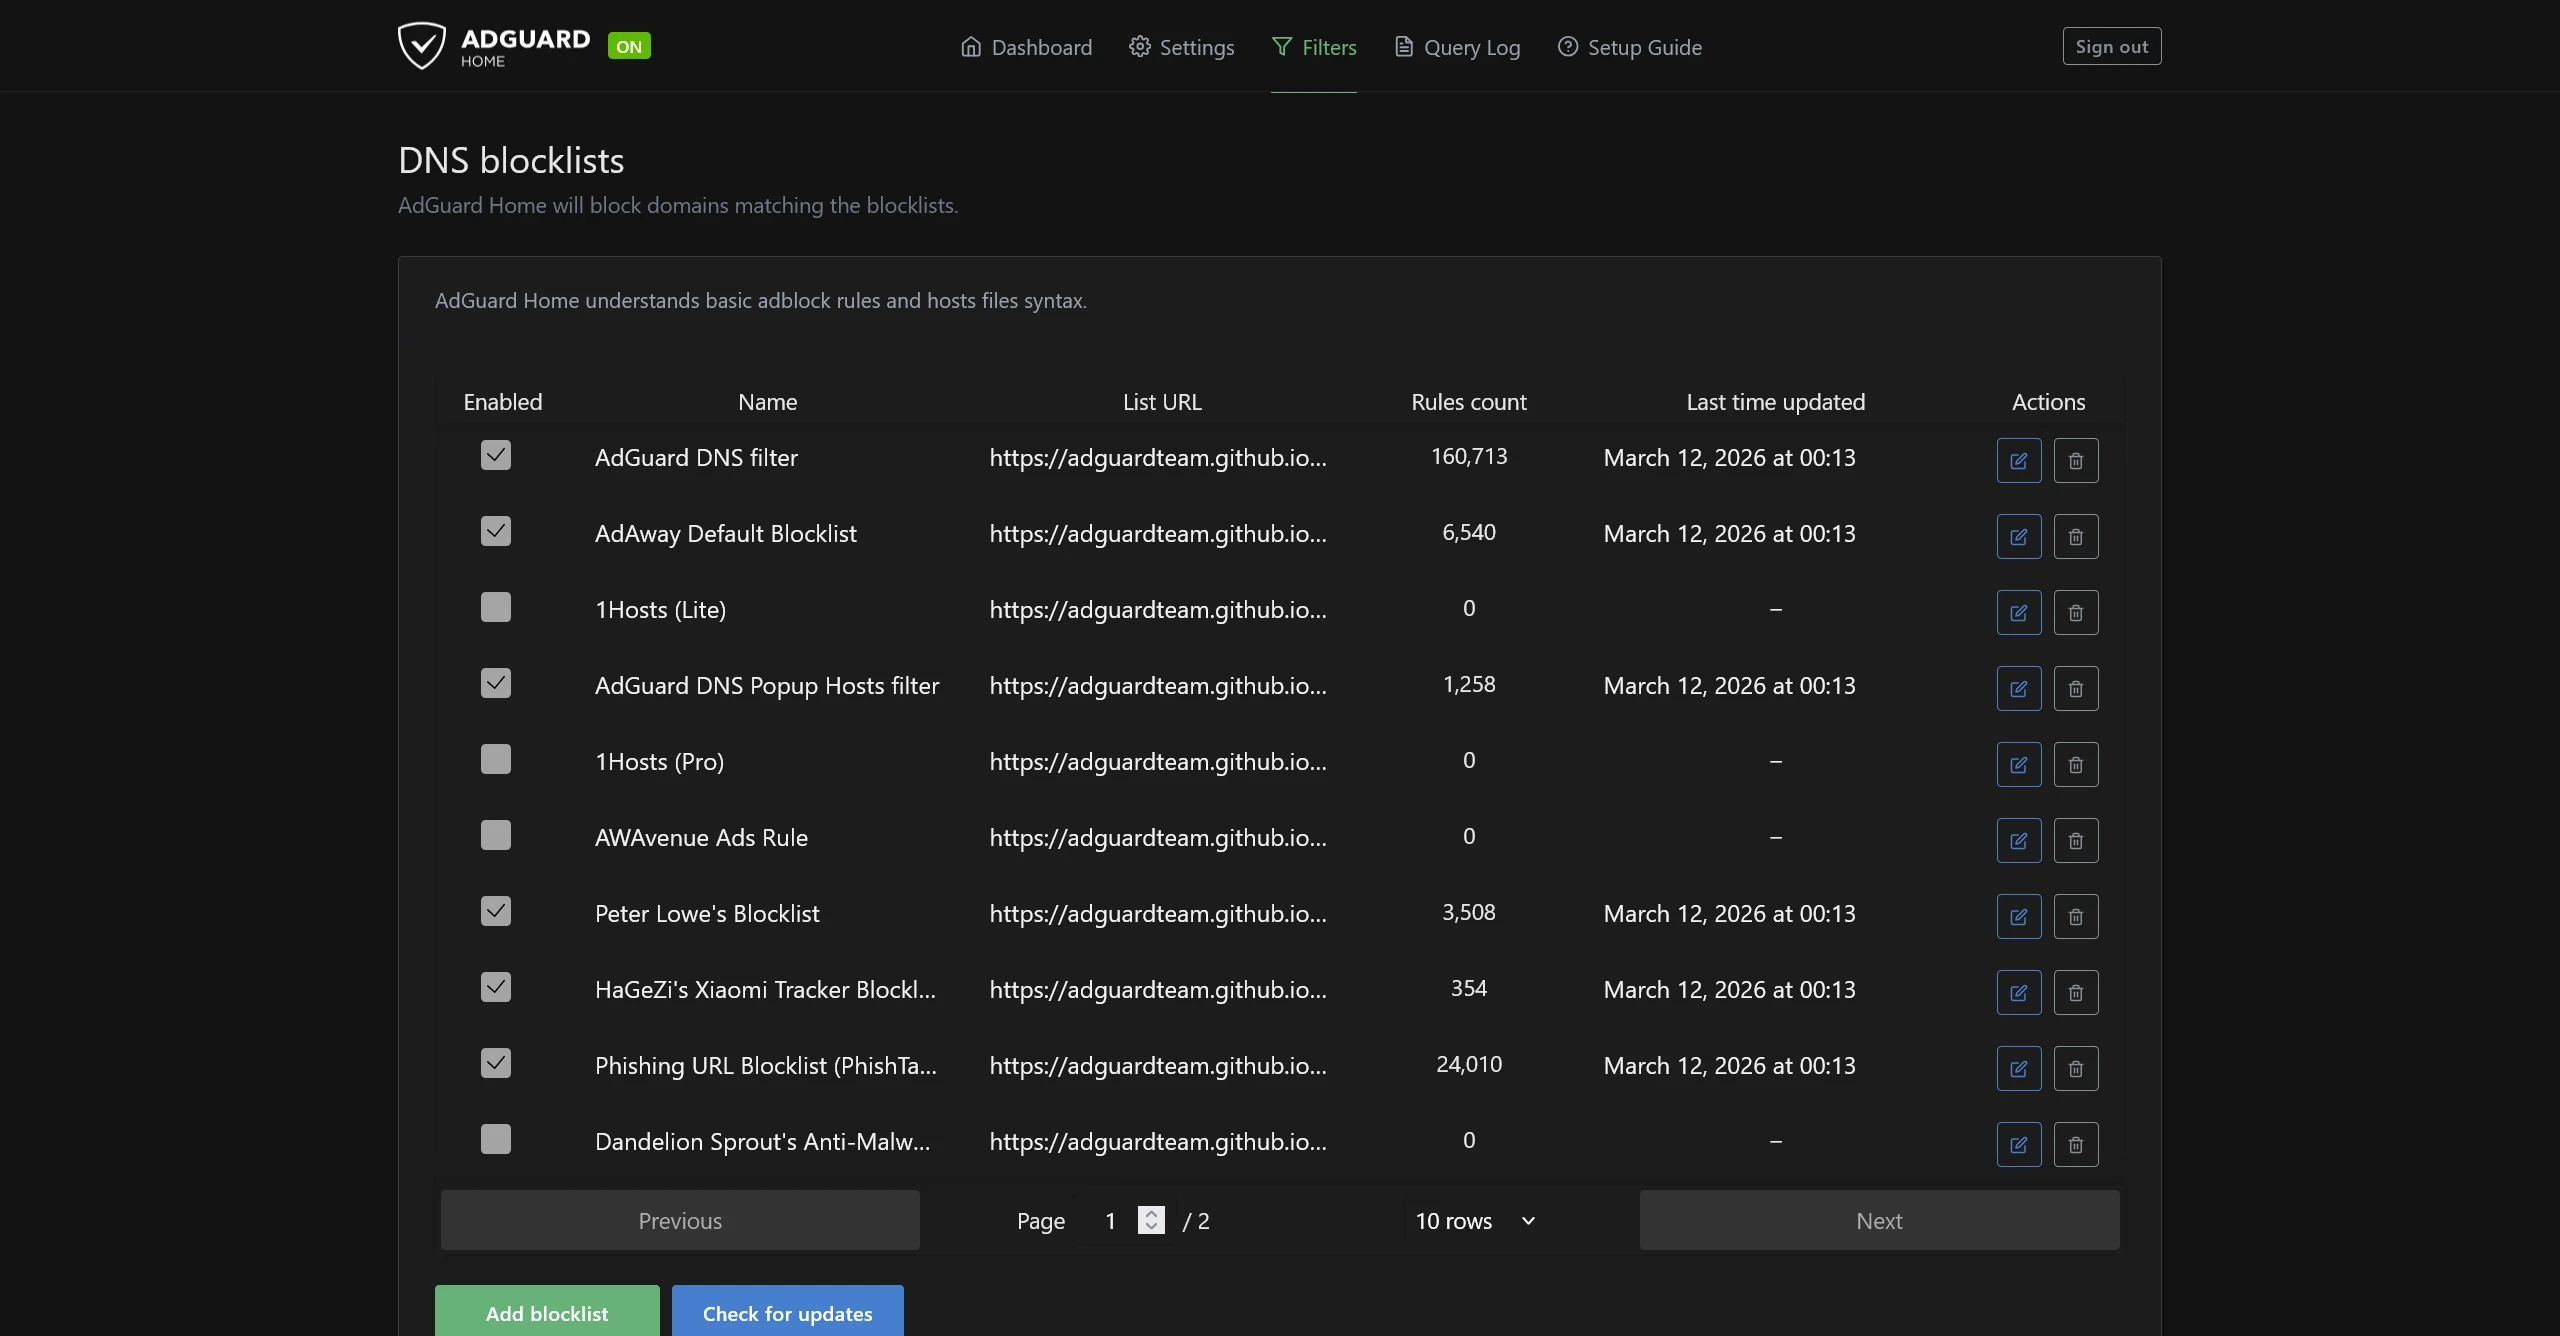Enable the 1Hosts (Lite) blocklist
2560x1336 pixels.
pos(496,606)
